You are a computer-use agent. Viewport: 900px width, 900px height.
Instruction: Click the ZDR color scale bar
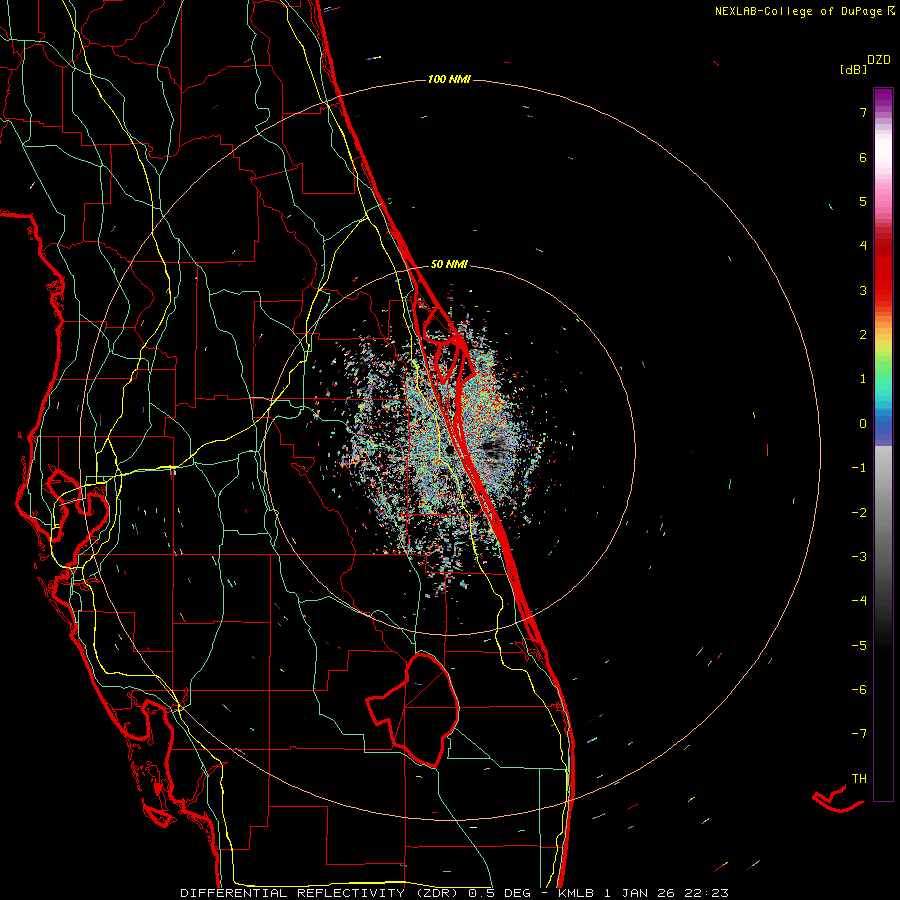point(883,444)
